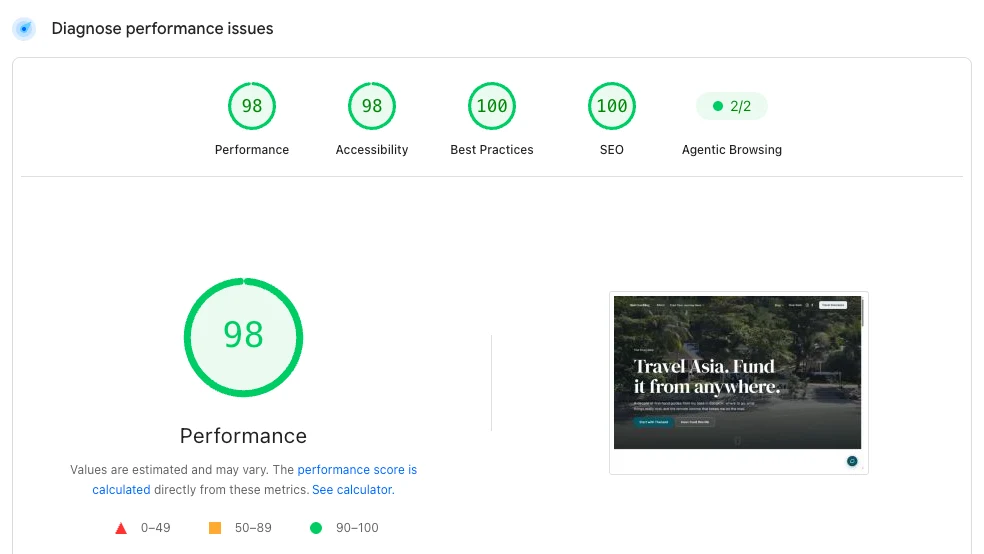The image size is (984, 554).
Task: Open the SEO score gauge showing 100
Action: pyautogui.click(x=611, y=106)
